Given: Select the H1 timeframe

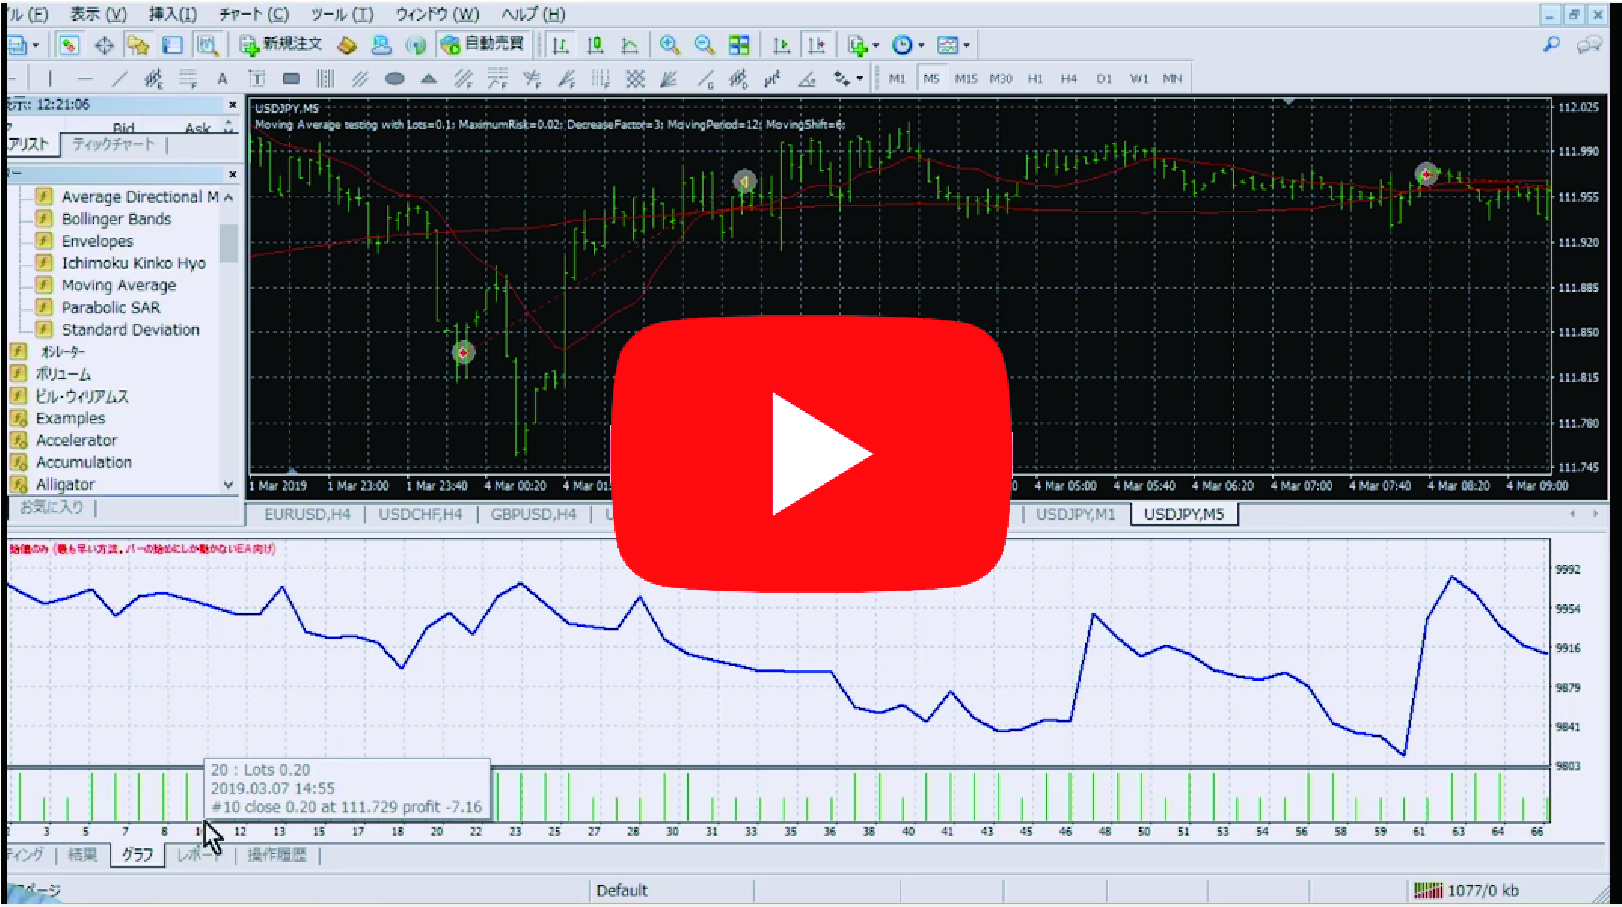Looking at the screenshot, I should tap(1035, 79).
